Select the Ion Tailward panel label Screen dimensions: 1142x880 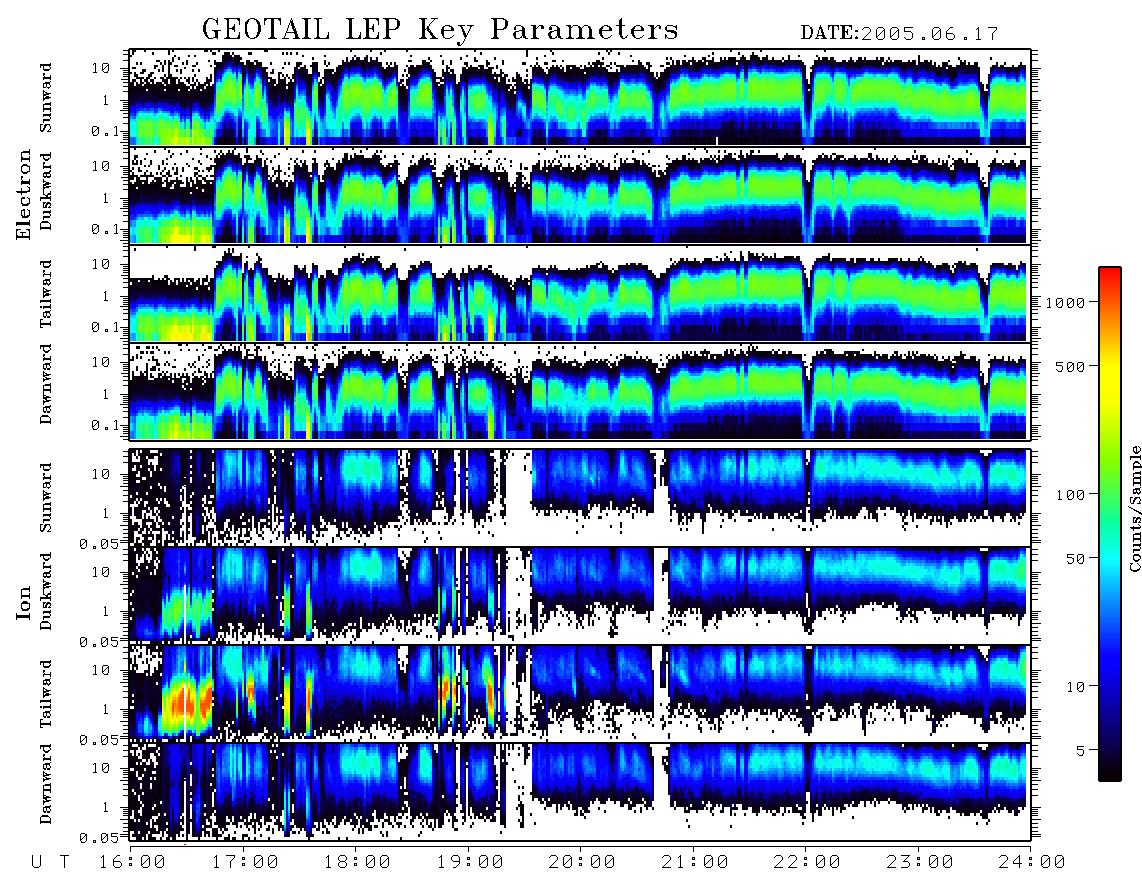pos(46,694)
